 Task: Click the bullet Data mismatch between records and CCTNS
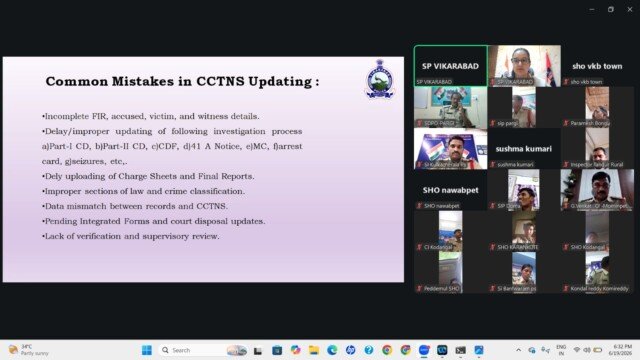tap(135, 206)
